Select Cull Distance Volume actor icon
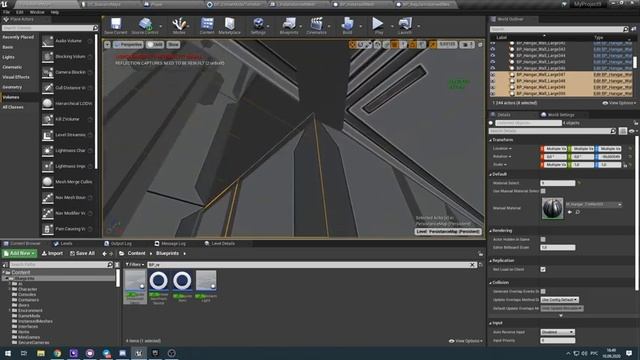This screenshot has height=360, width=640. (48, 88)
